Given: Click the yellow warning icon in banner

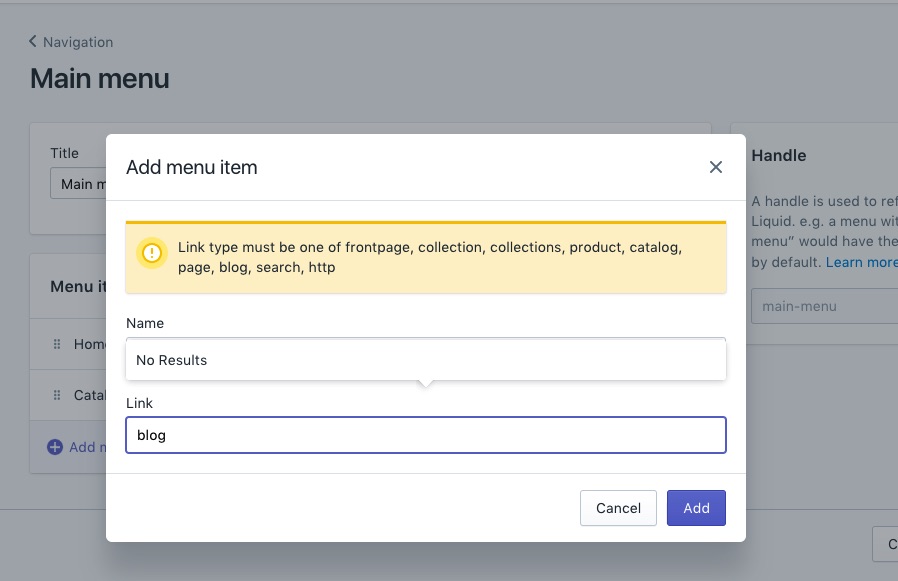Looking at the screenshot, I should [152, 253].
